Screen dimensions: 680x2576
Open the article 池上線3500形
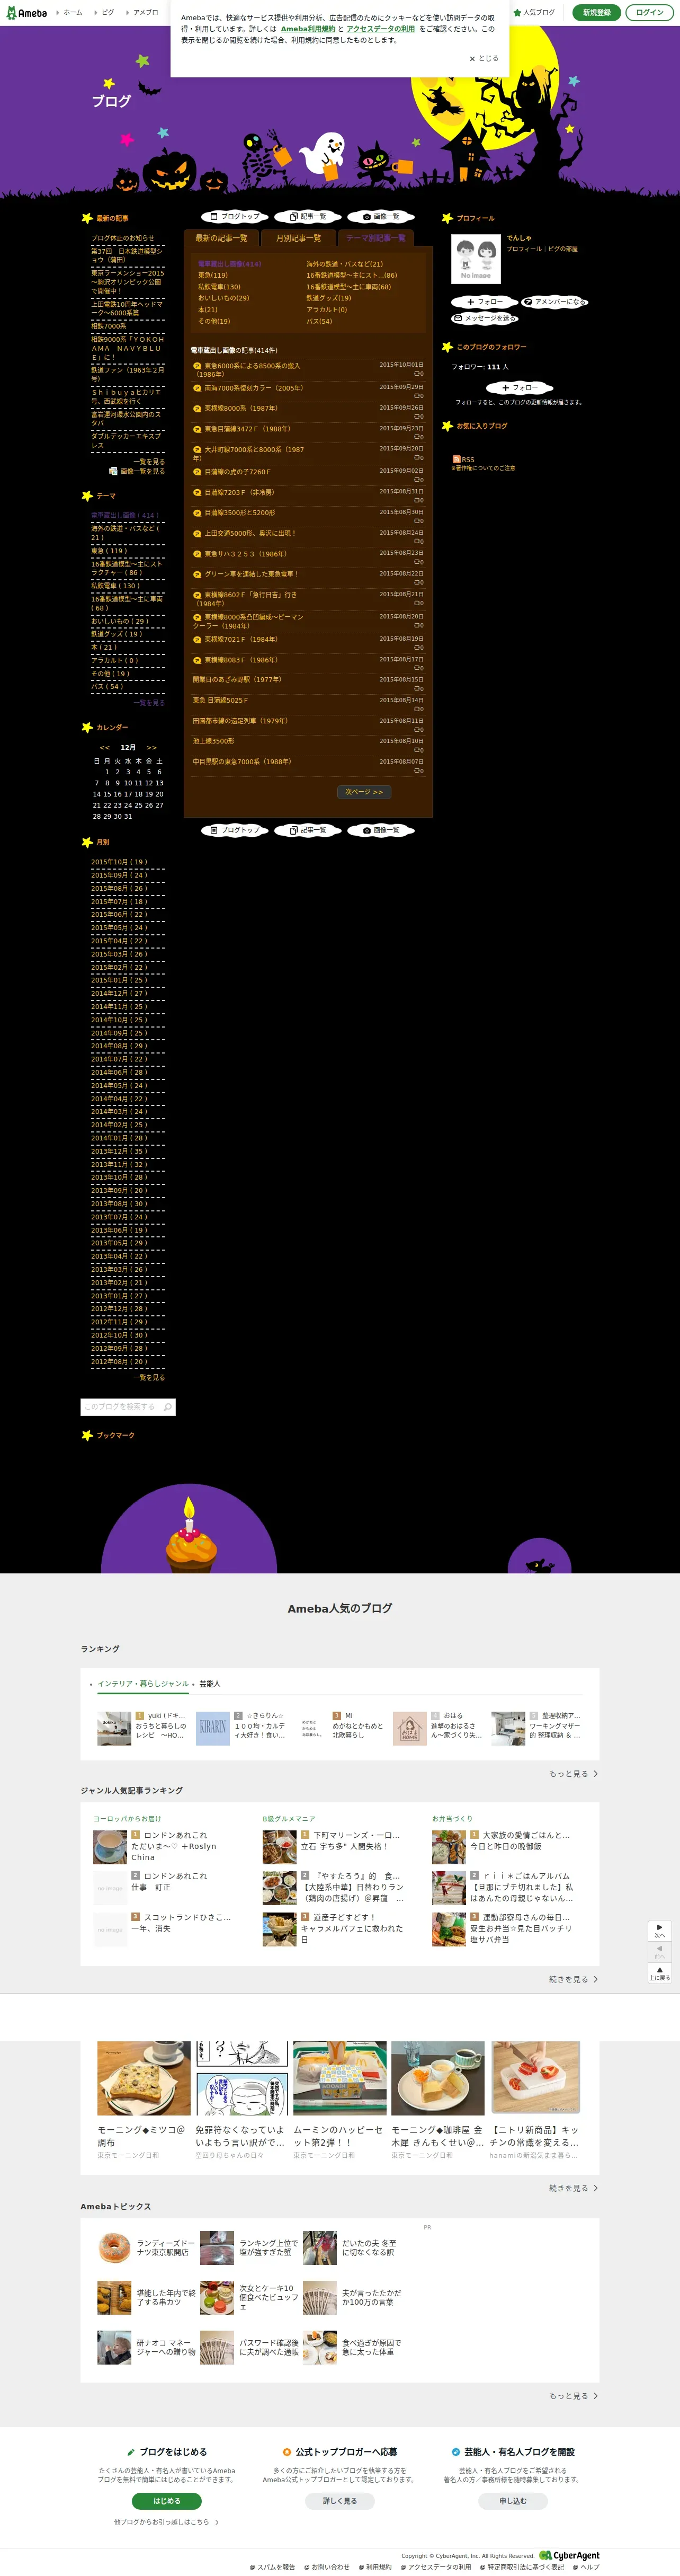213,741
